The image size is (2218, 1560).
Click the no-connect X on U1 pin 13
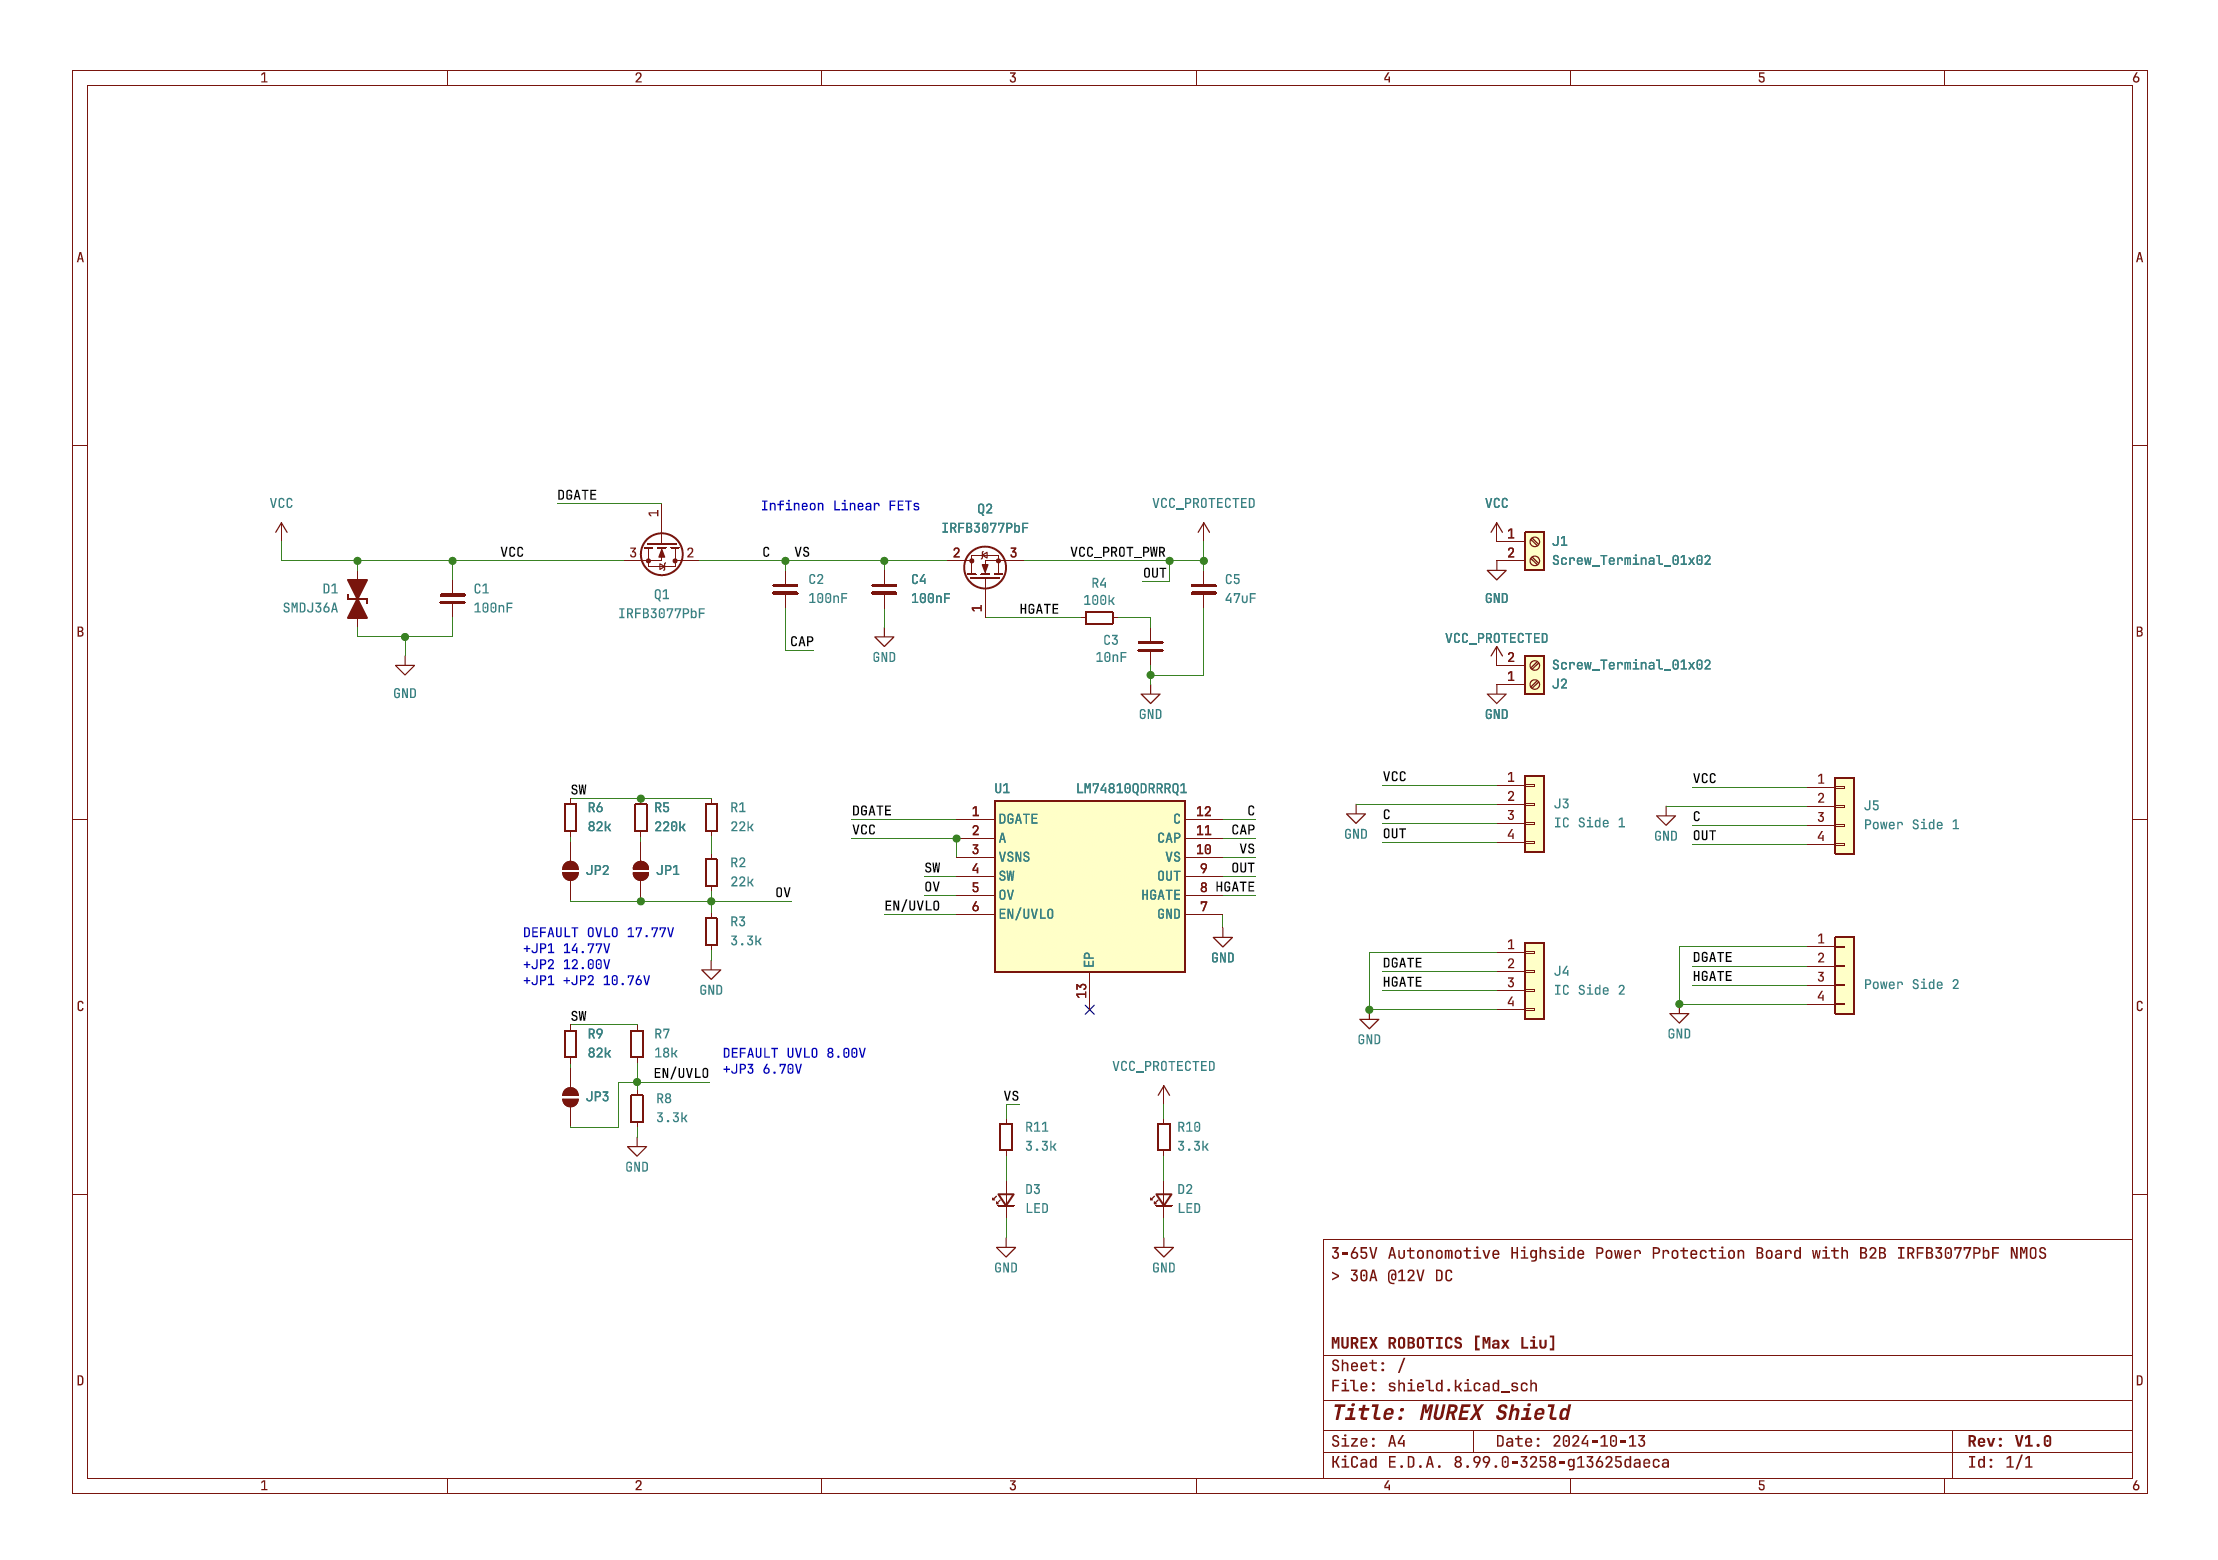point(1089,1010)
